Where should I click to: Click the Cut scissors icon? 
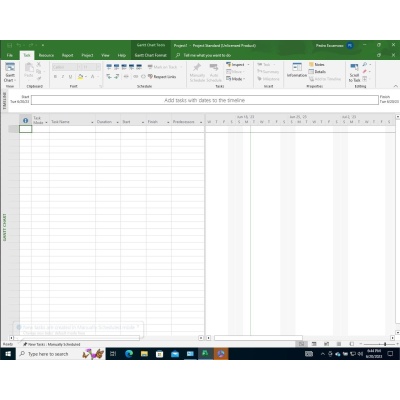coord(39,65)
